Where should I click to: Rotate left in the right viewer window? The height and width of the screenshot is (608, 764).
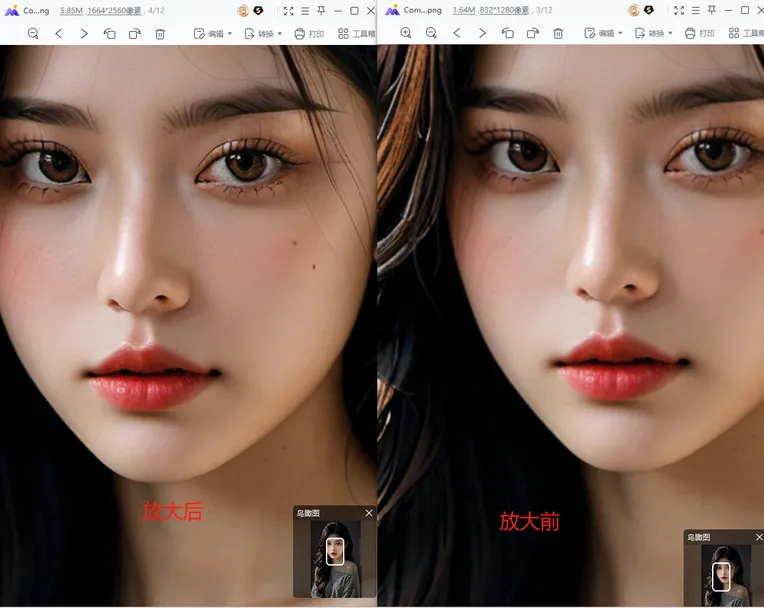click(x=507, y=33)
